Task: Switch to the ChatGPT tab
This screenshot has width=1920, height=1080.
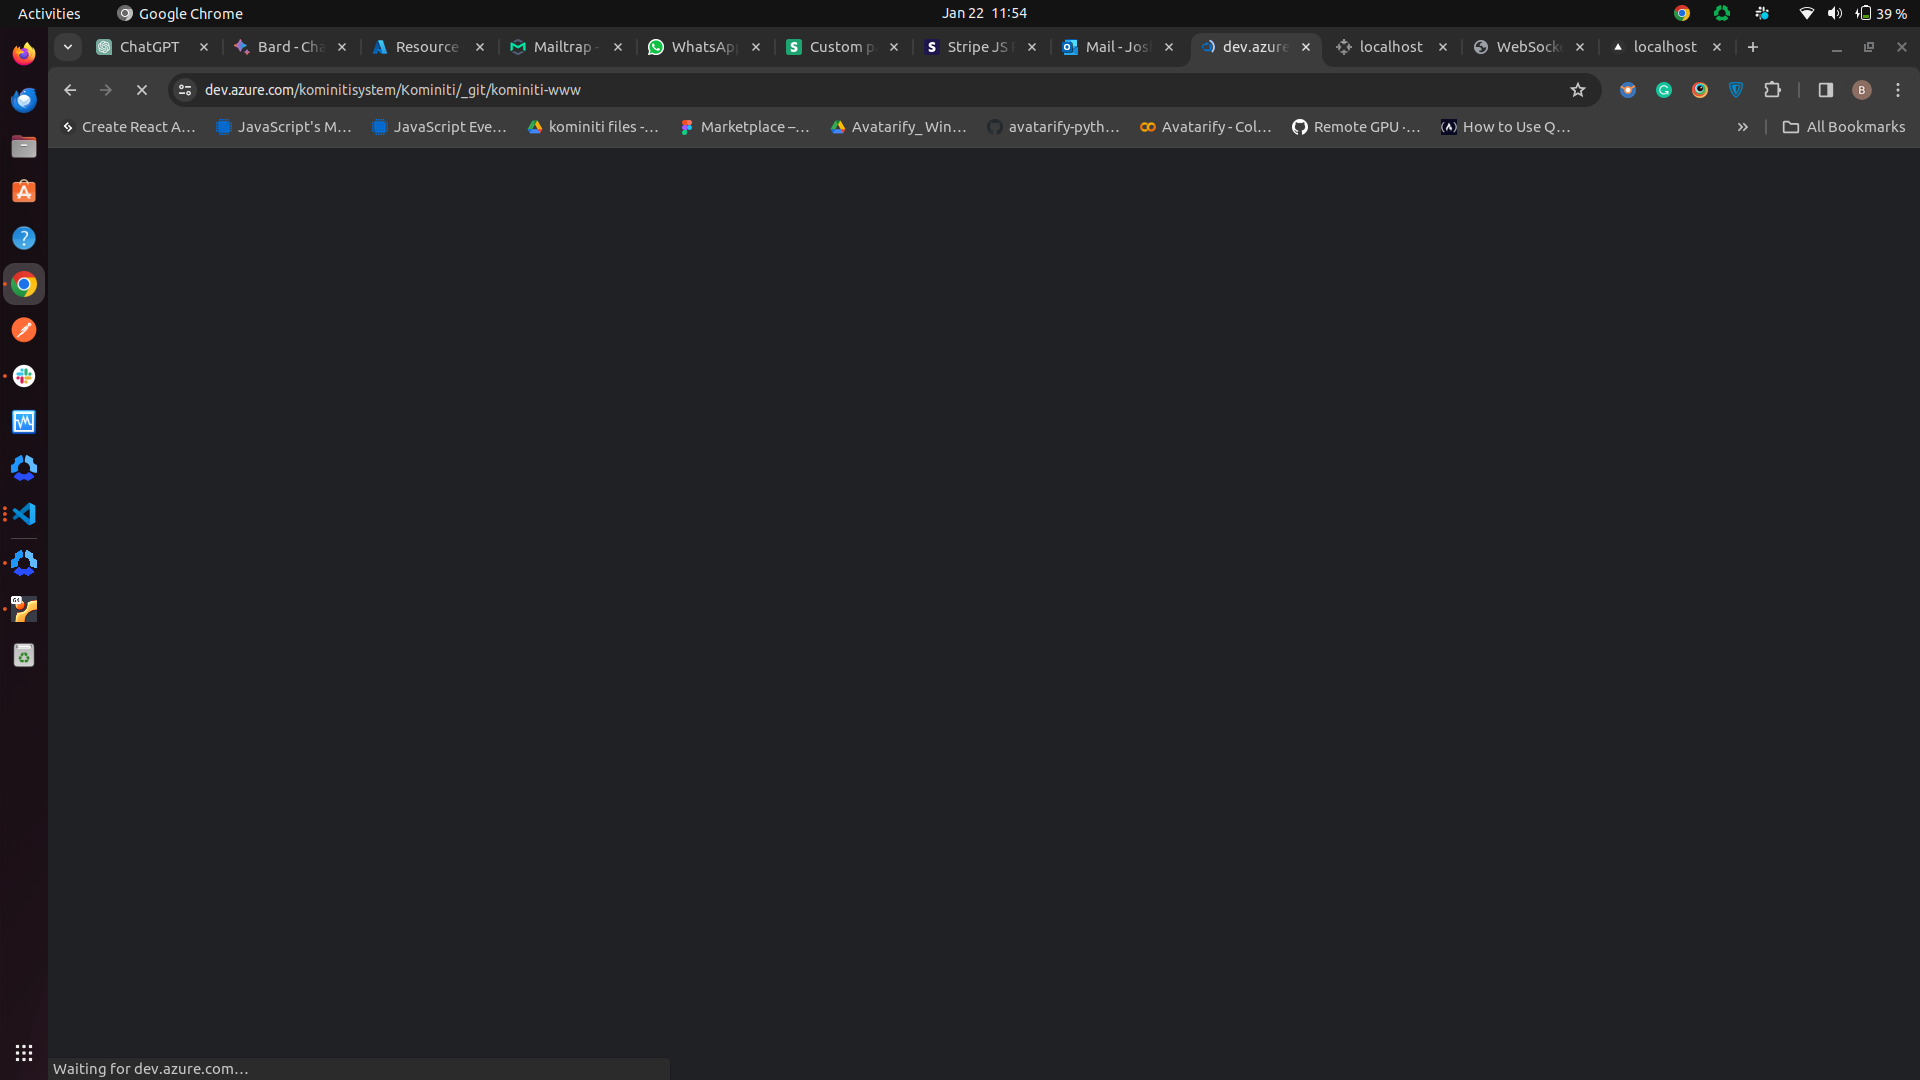Action: click(149, 47)
